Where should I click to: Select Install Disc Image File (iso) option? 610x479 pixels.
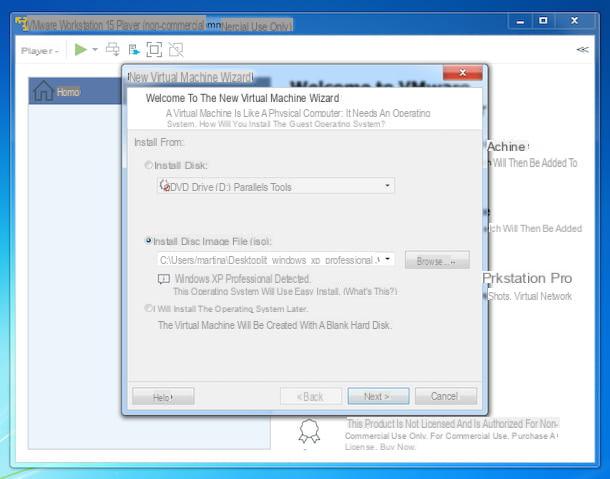pos(148,240)
